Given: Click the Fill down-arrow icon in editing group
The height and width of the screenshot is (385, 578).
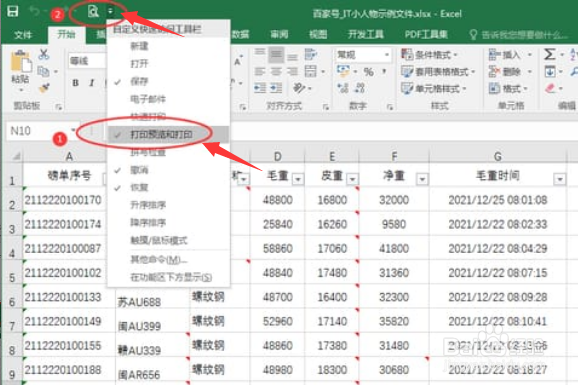Looking at the screenshot, I should (550, 71).
